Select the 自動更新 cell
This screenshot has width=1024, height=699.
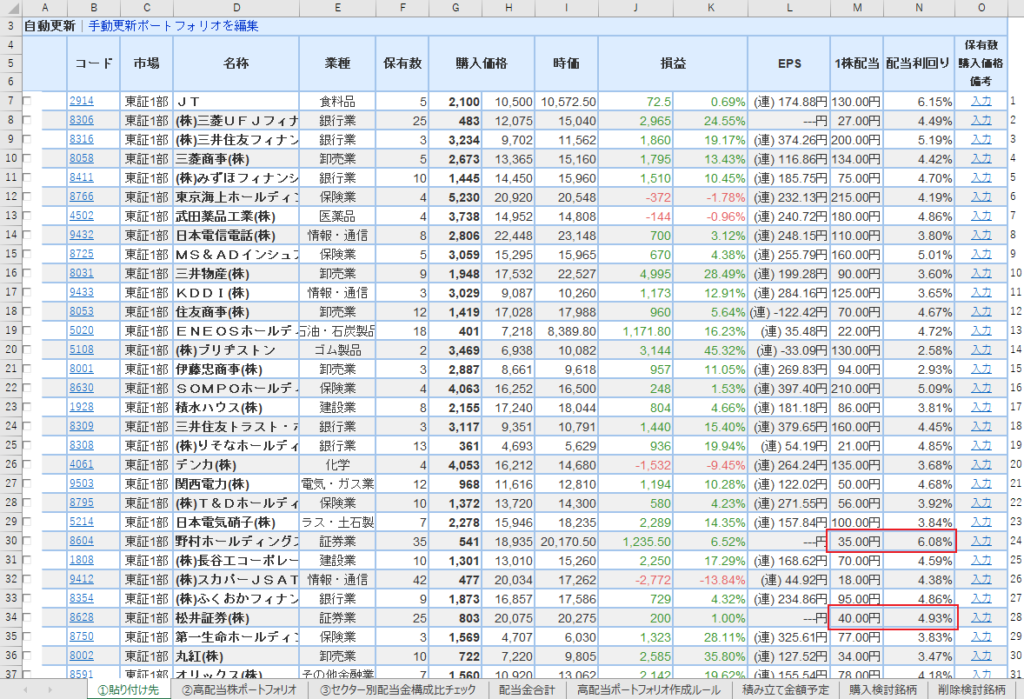[x=50, y=26]
